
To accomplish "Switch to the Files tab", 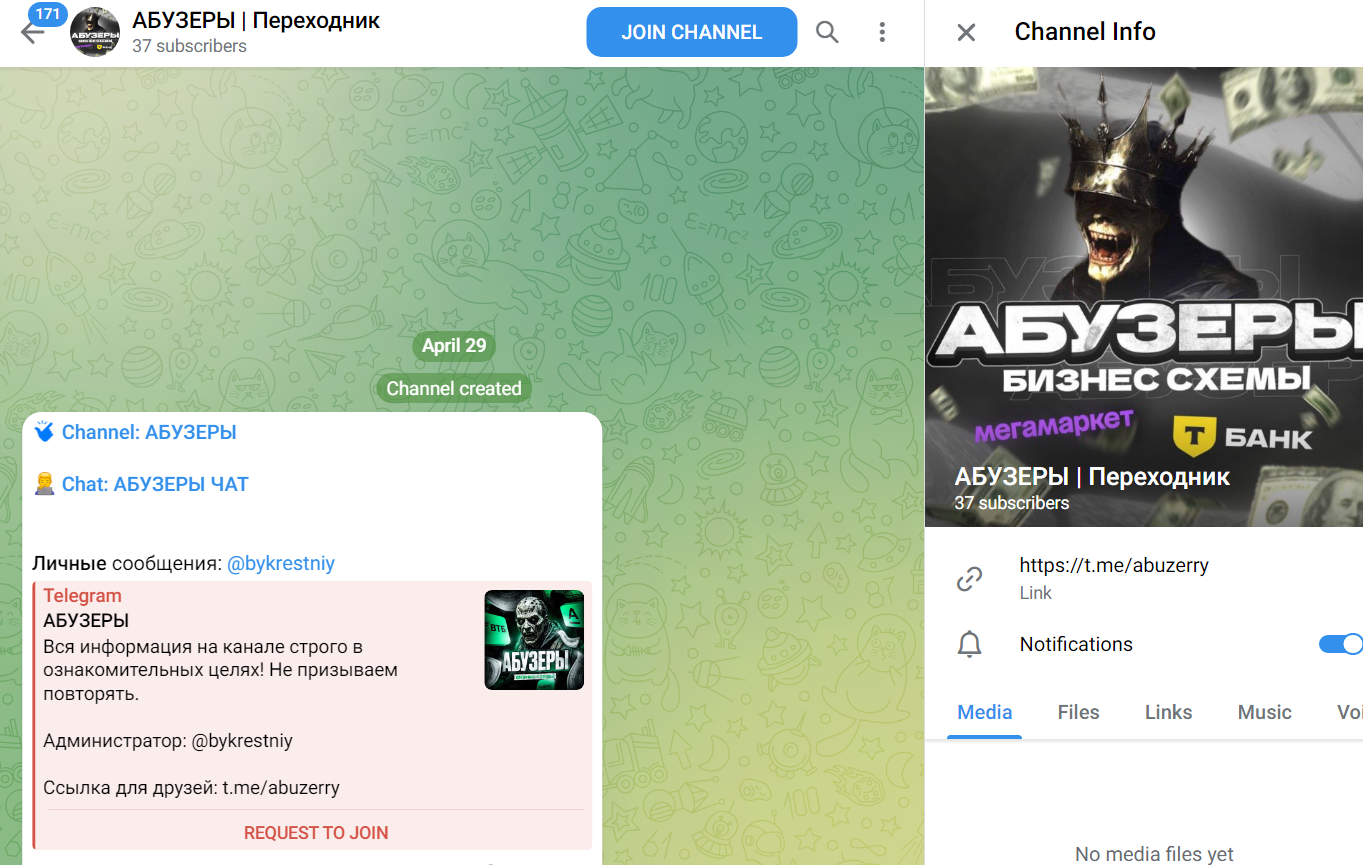I will (1078, 712).
